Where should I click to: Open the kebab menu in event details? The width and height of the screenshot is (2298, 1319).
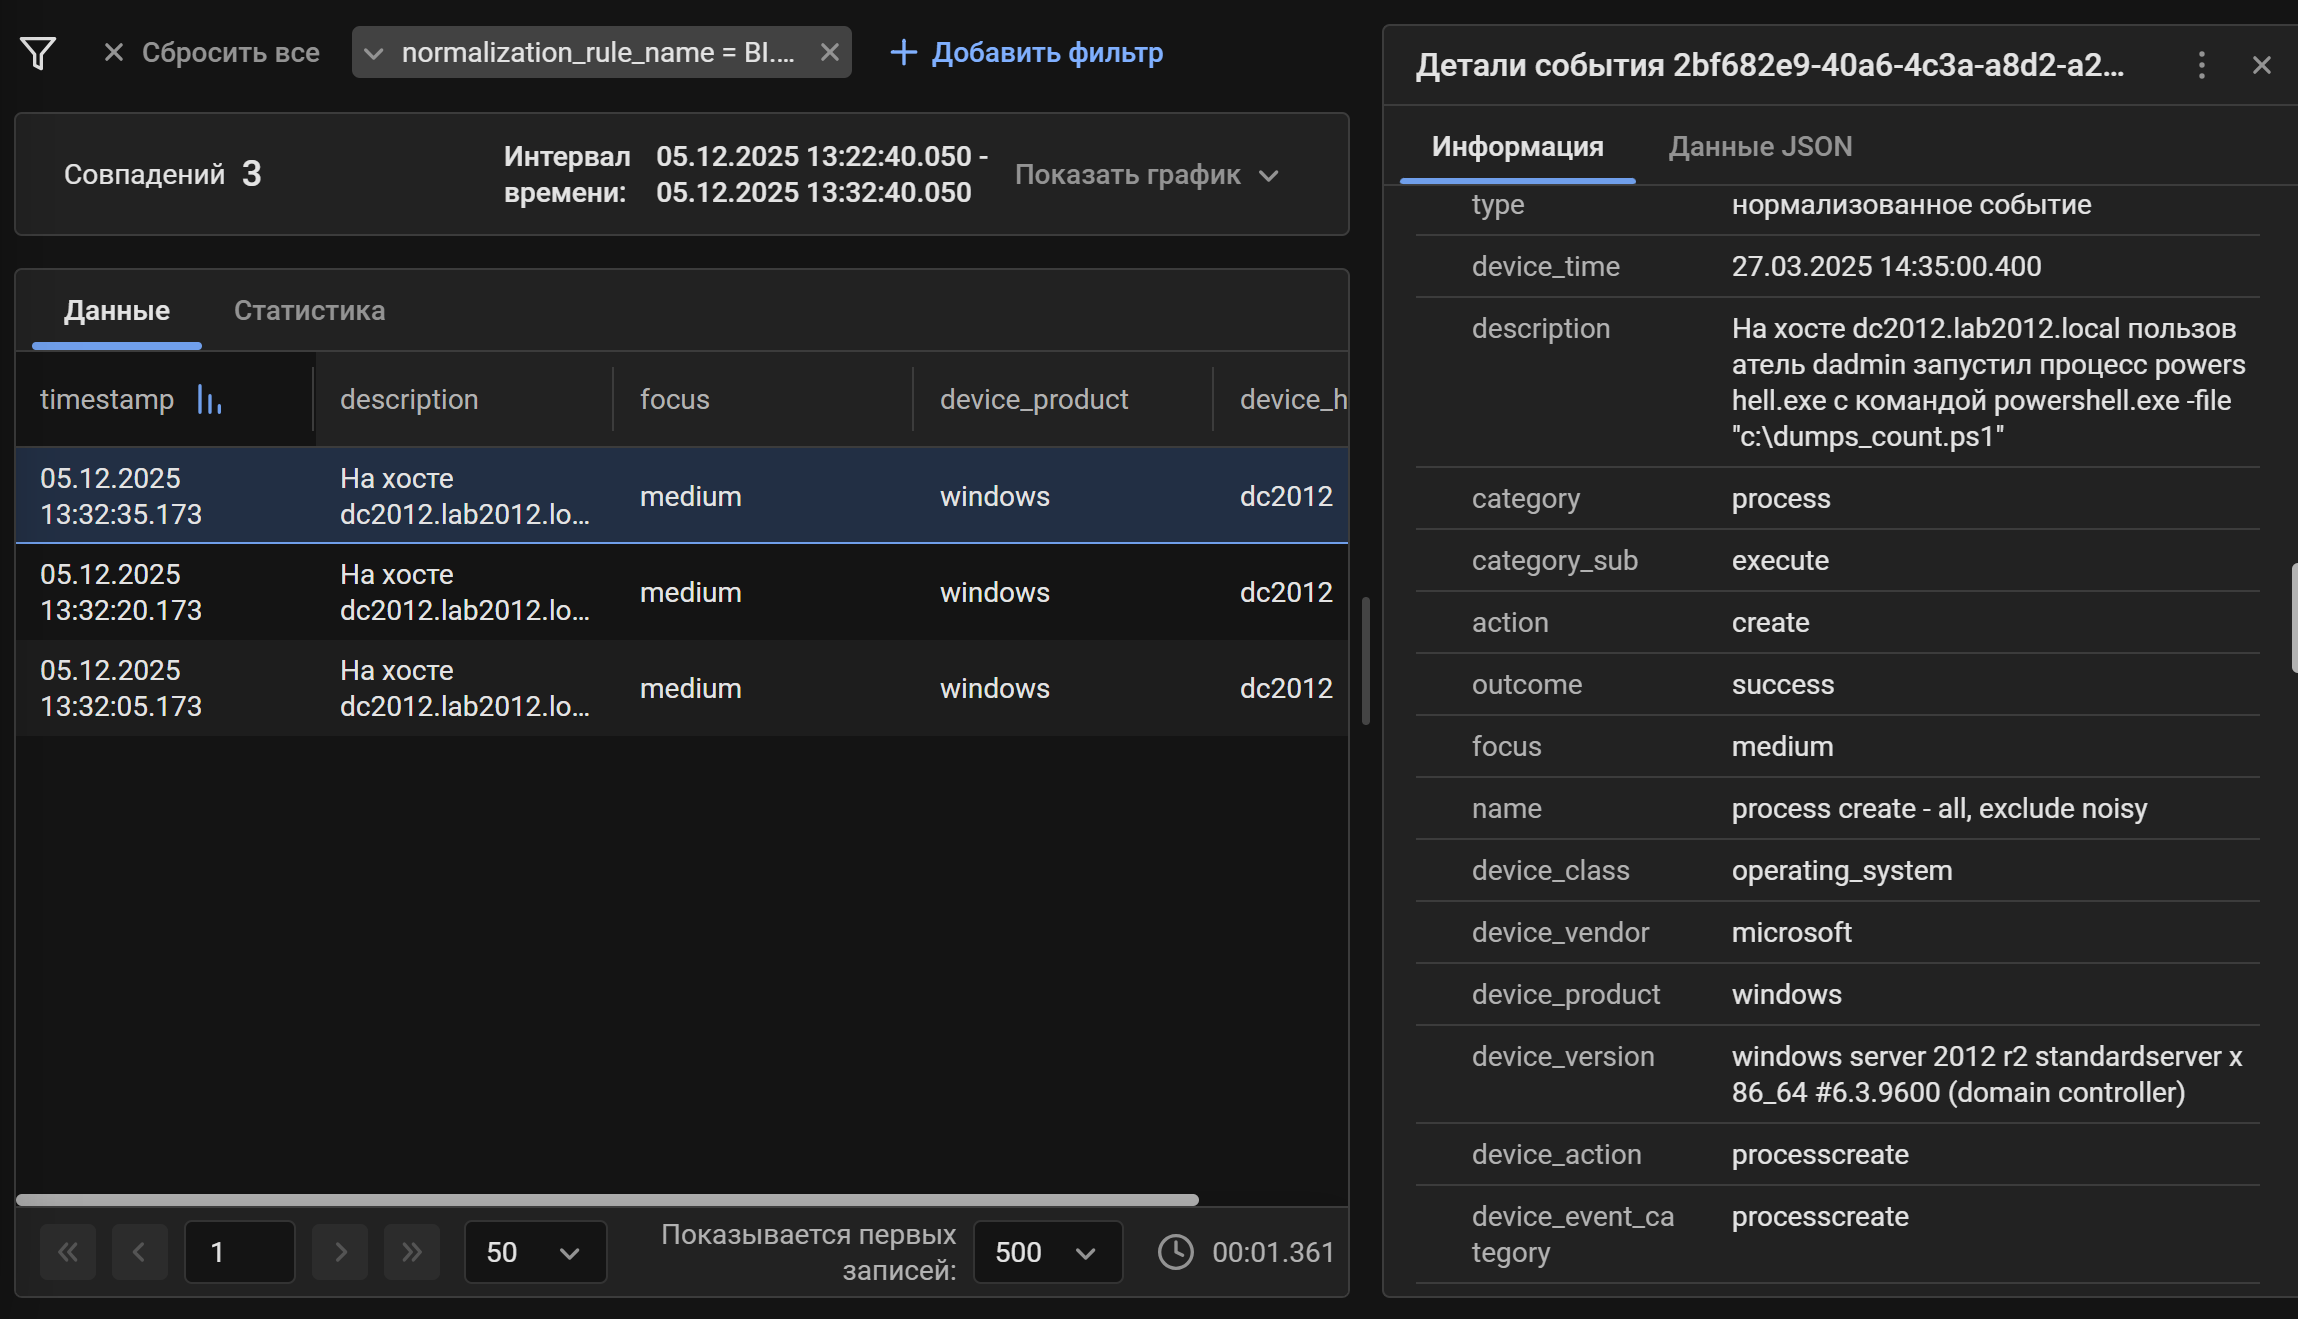point(2200,65)
